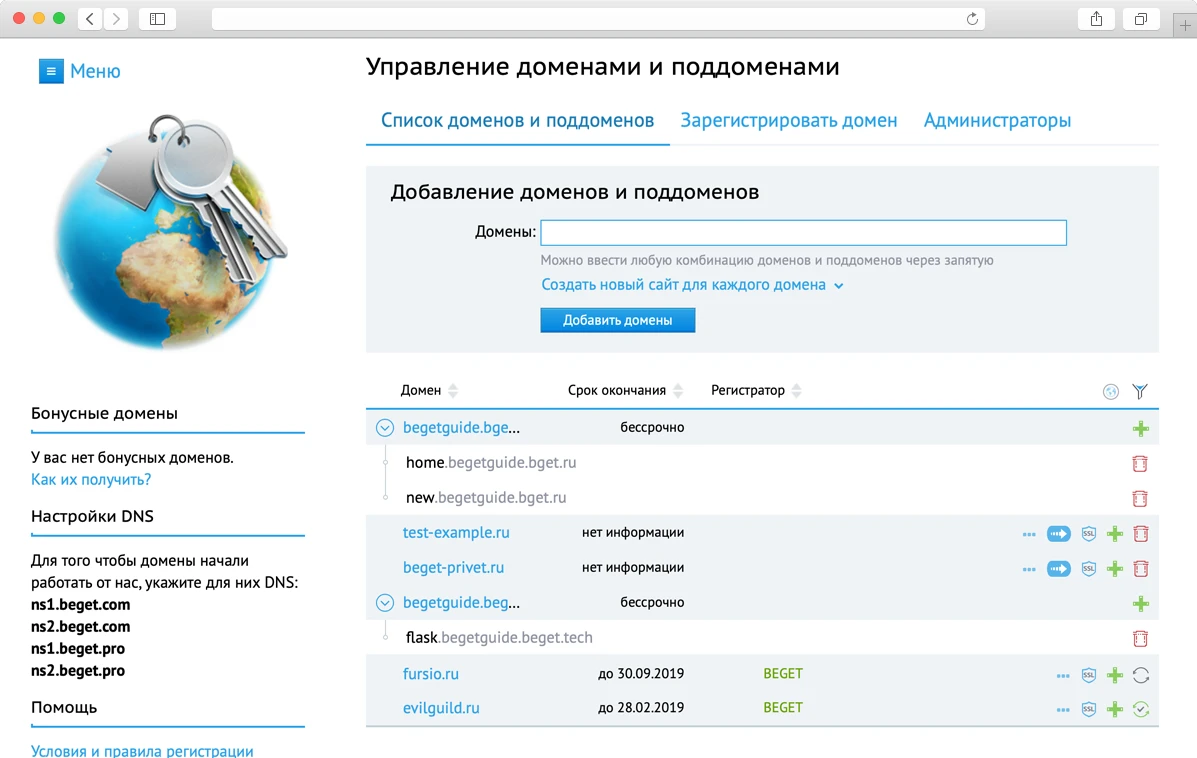Click the blue Menu button in sidebar
Screen dimensions: 1197x758
point(51,71)
